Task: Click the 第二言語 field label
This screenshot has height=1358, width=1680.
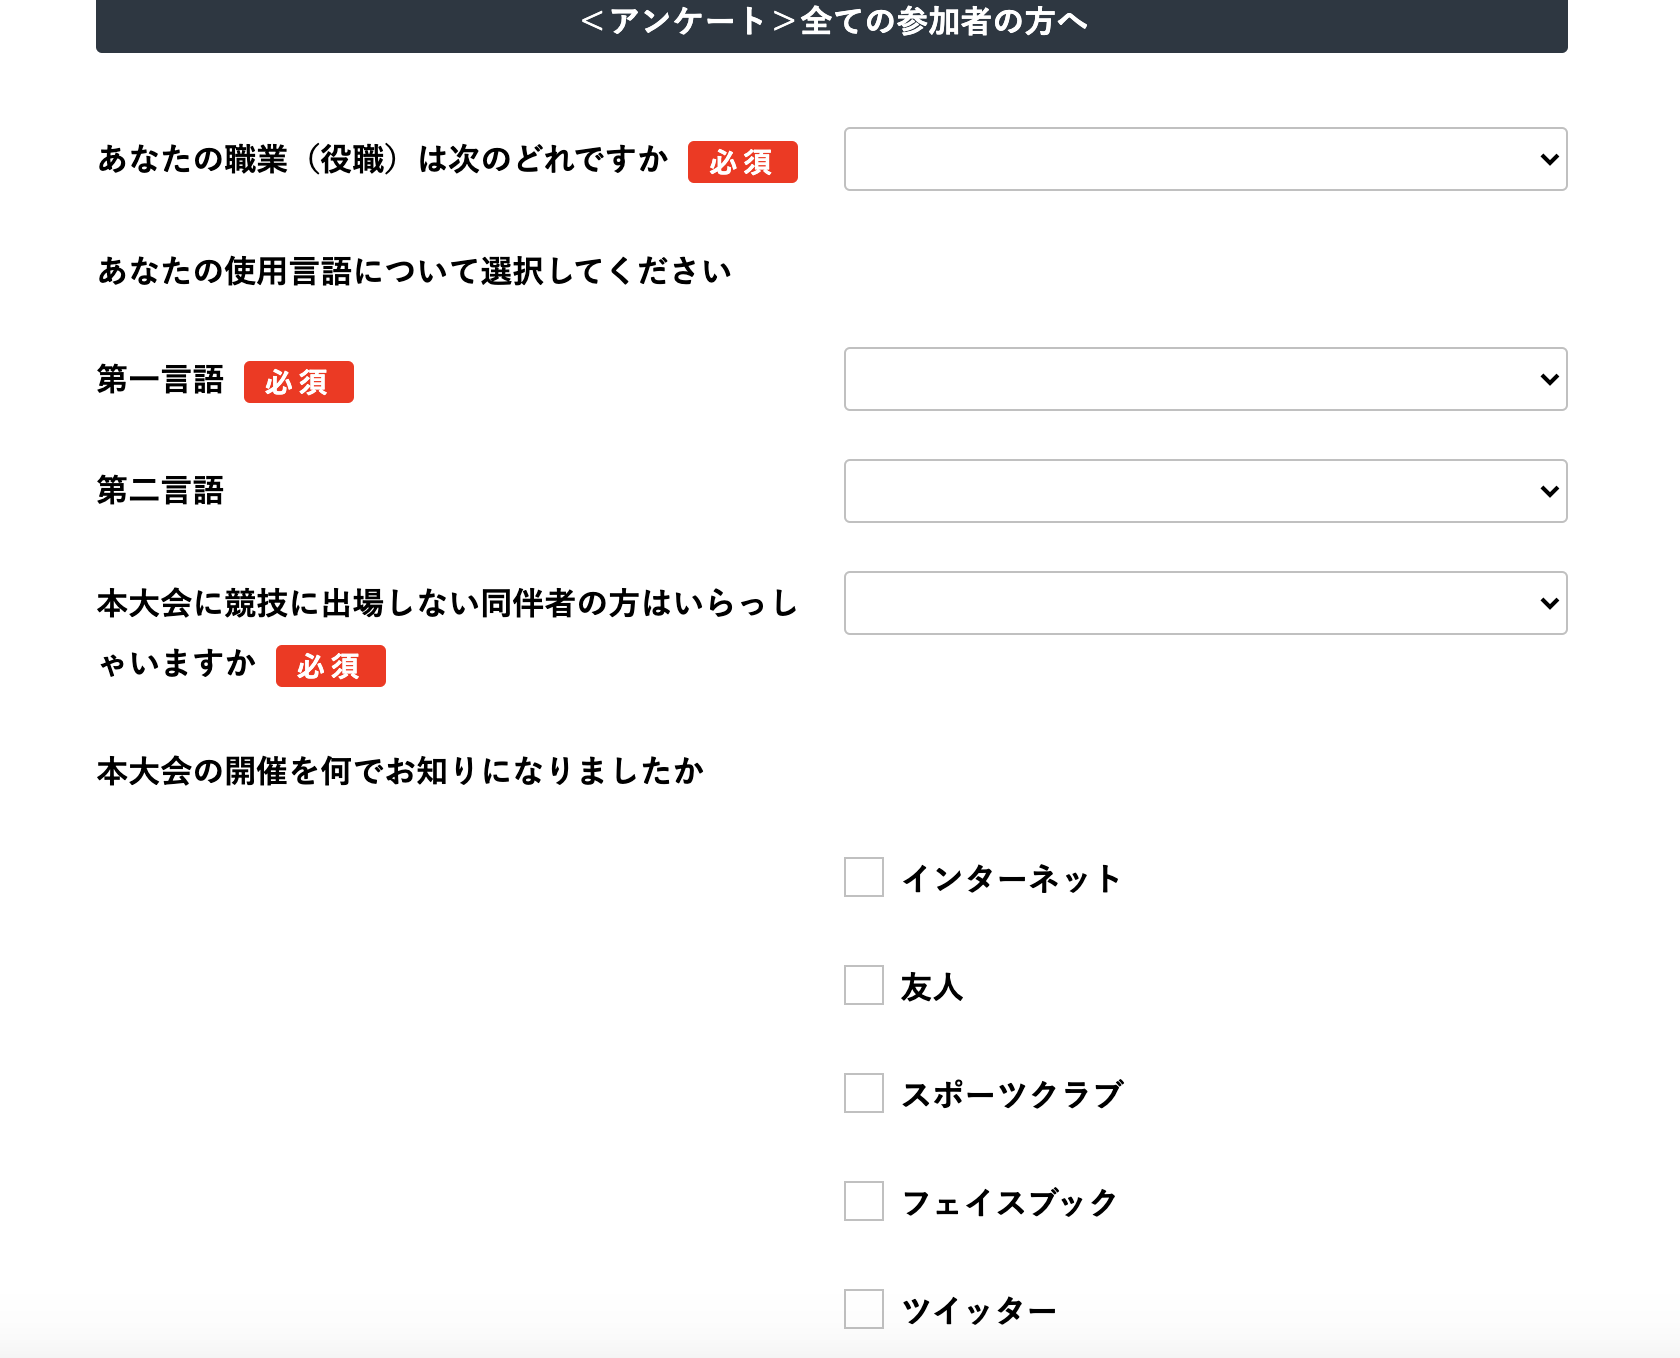Action: tap(160, 491)
